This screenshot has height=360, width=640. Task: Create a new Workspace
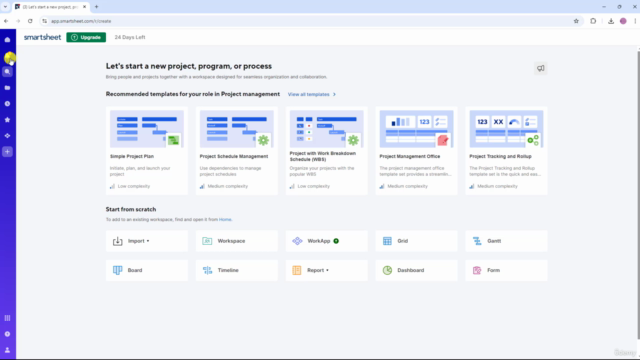coord(237,241)
